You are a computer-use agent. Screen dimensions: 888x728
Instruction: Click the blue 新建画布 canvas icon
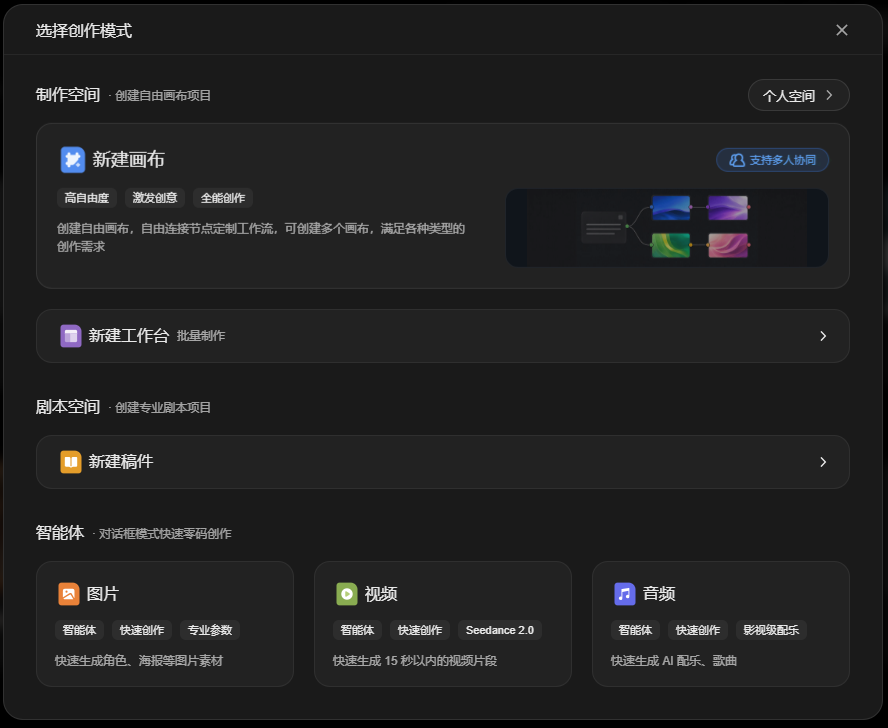coord(72,160)
